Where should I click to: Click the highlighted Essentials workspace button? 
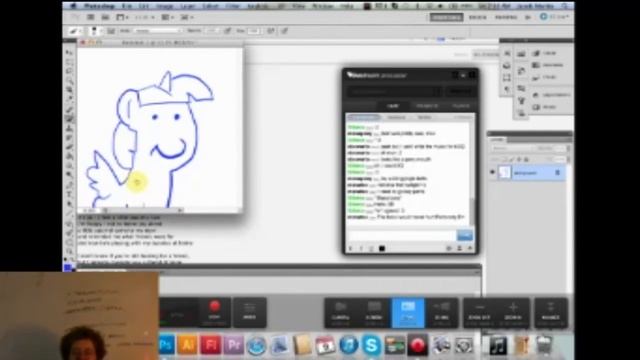pyautogui.click(x=446, y=17)
